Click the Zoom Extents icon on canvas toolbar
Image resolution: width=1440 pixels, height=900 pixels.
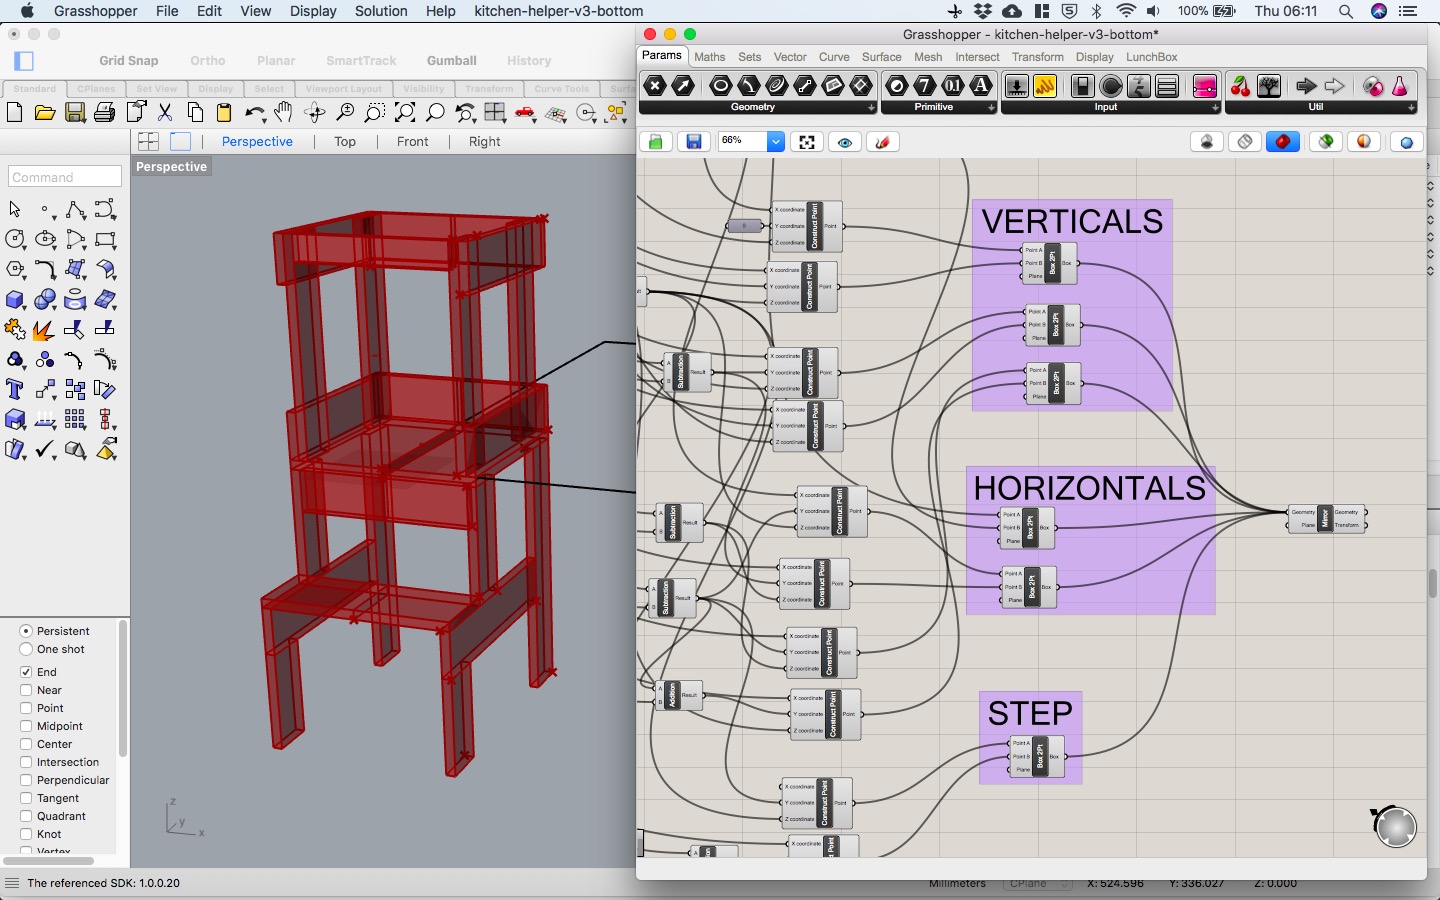(x=807, y=142)
